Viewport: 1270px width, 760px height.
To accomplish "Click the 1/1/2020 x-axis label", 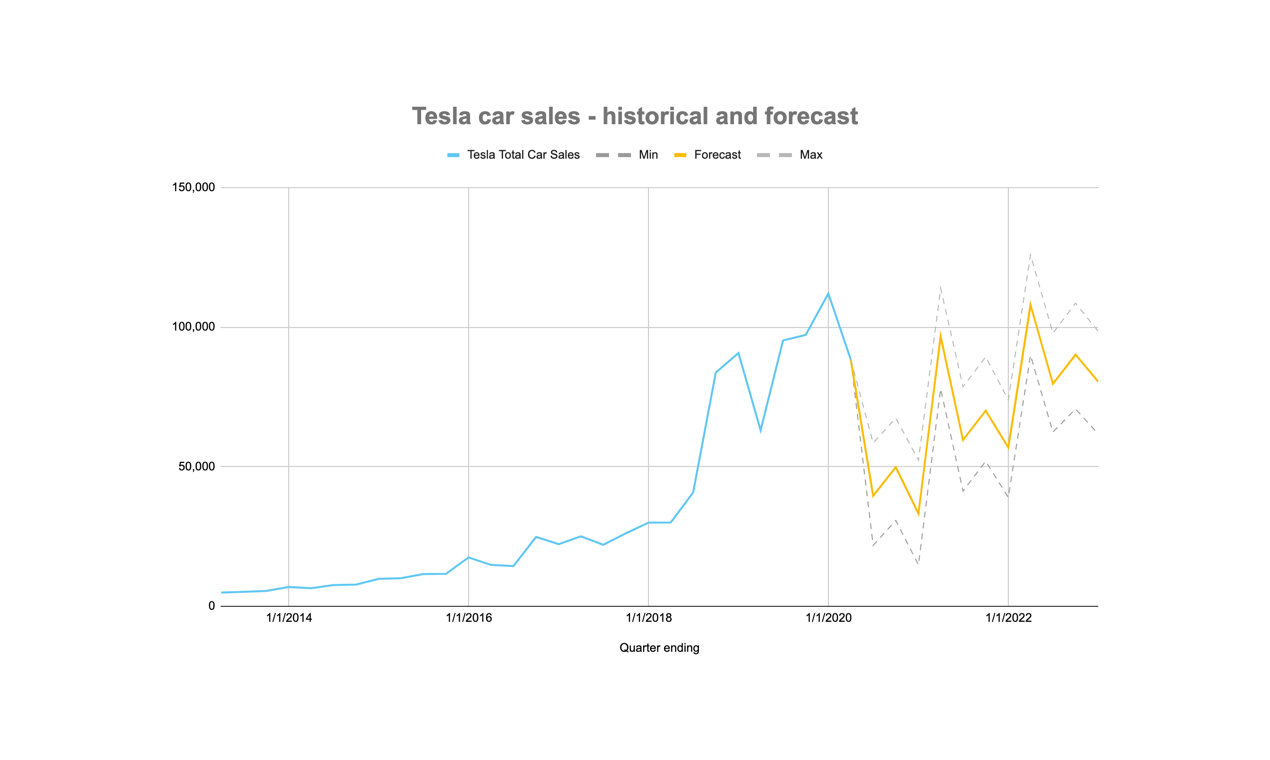I will click(x=828, y=618).
